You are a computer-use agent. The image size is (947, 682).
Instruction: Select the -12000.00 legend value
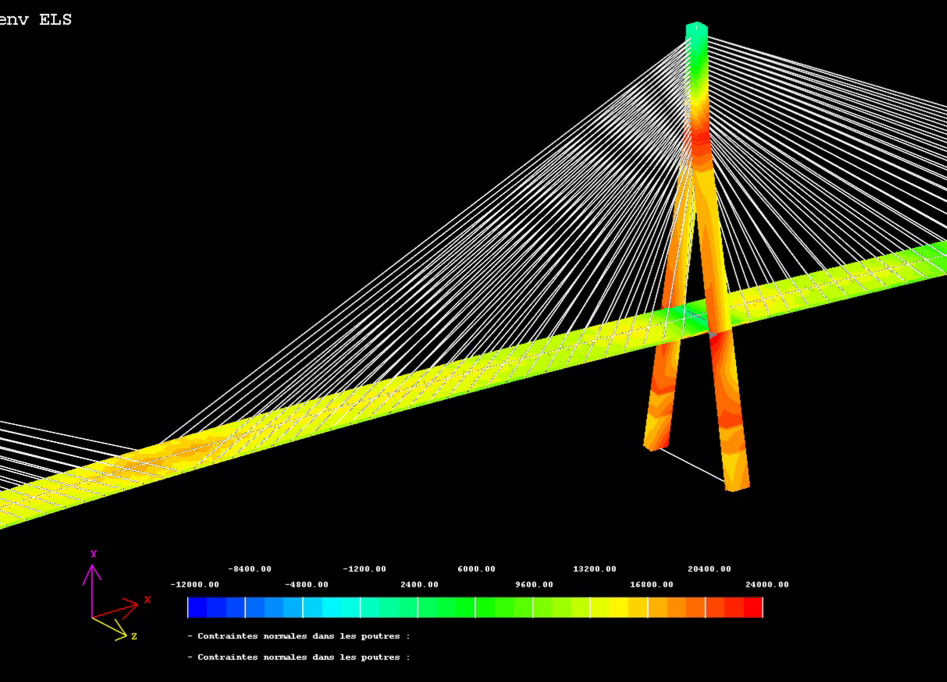pyautogui.click(x=194, y=585)
